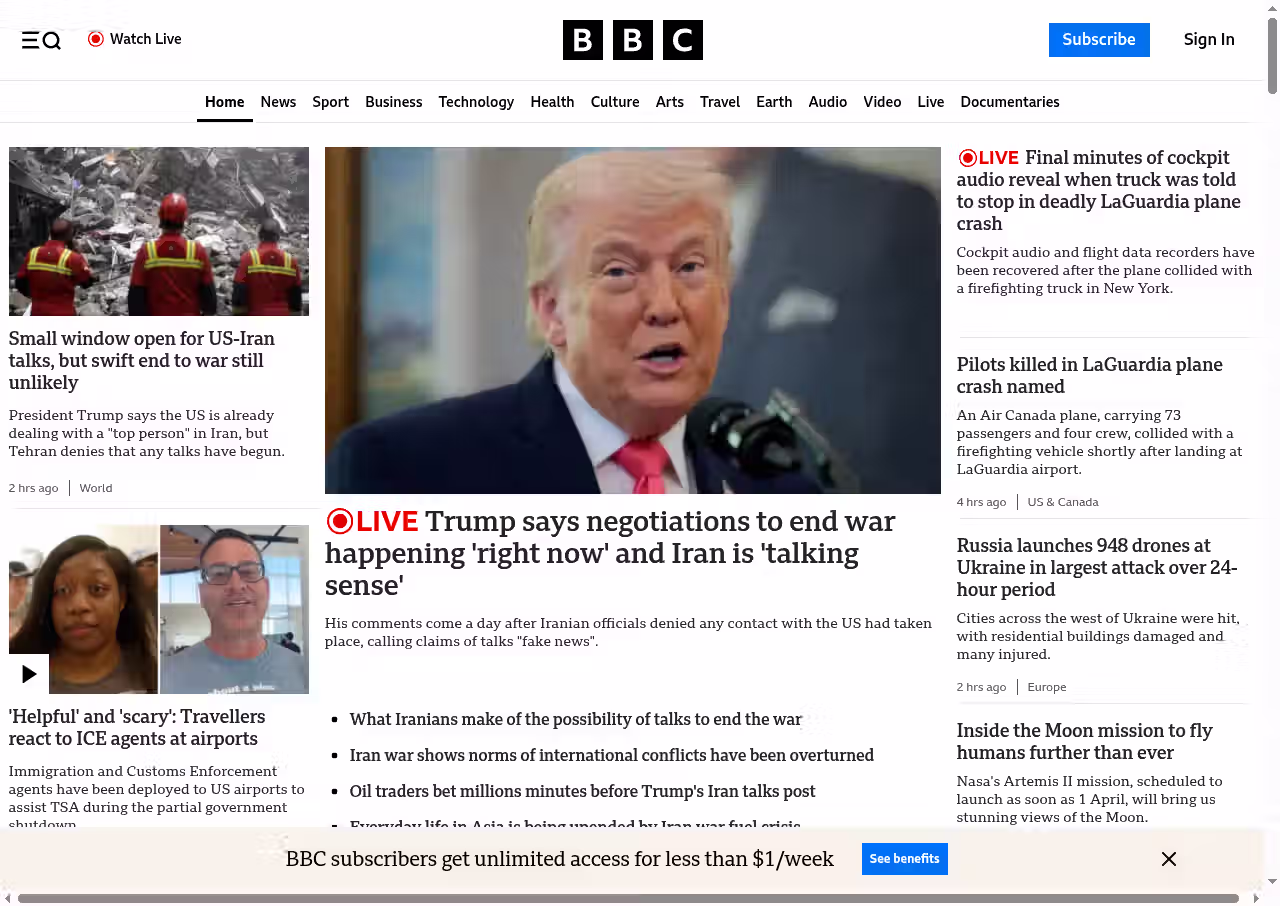Go to the Documentaries tab
Image resolution: width=1280 pixels, height=906 pixels.
point(1009,102)
